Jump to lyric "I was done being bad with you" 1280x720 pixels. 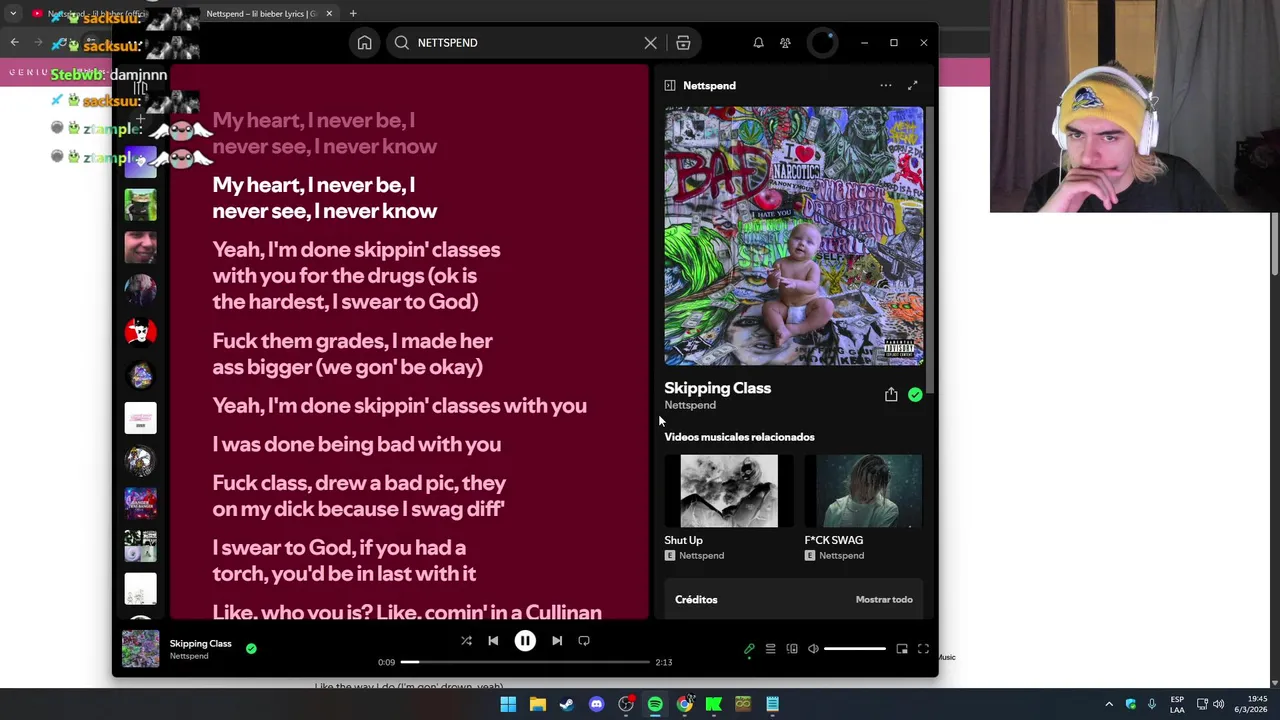pos(356,444)
